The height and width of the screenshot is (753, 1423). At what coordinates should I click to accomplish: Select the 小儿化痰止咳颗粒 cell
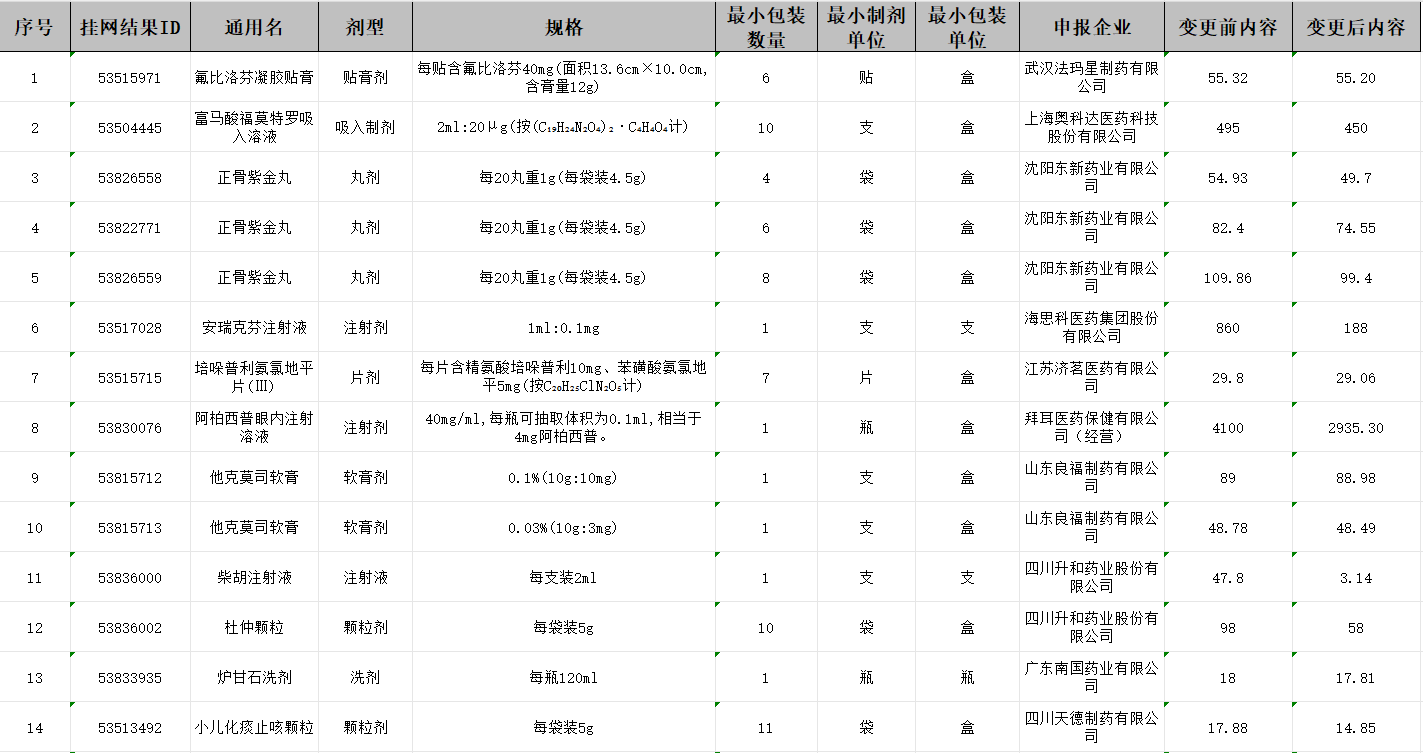tap(254, 728)
